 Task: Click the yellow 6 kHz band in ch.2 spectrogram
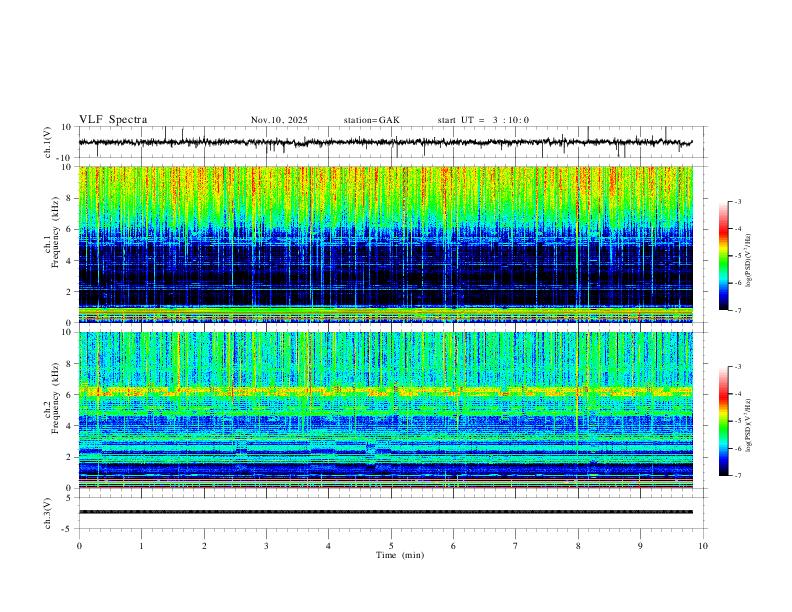coord(386,391)
